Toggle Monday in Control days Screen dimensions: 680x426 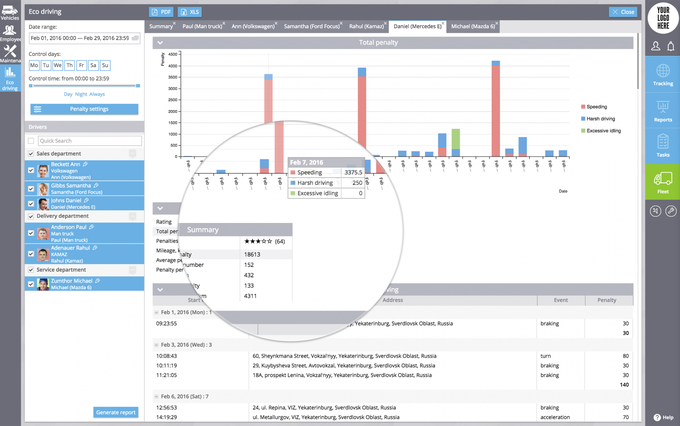coord(34,65)
